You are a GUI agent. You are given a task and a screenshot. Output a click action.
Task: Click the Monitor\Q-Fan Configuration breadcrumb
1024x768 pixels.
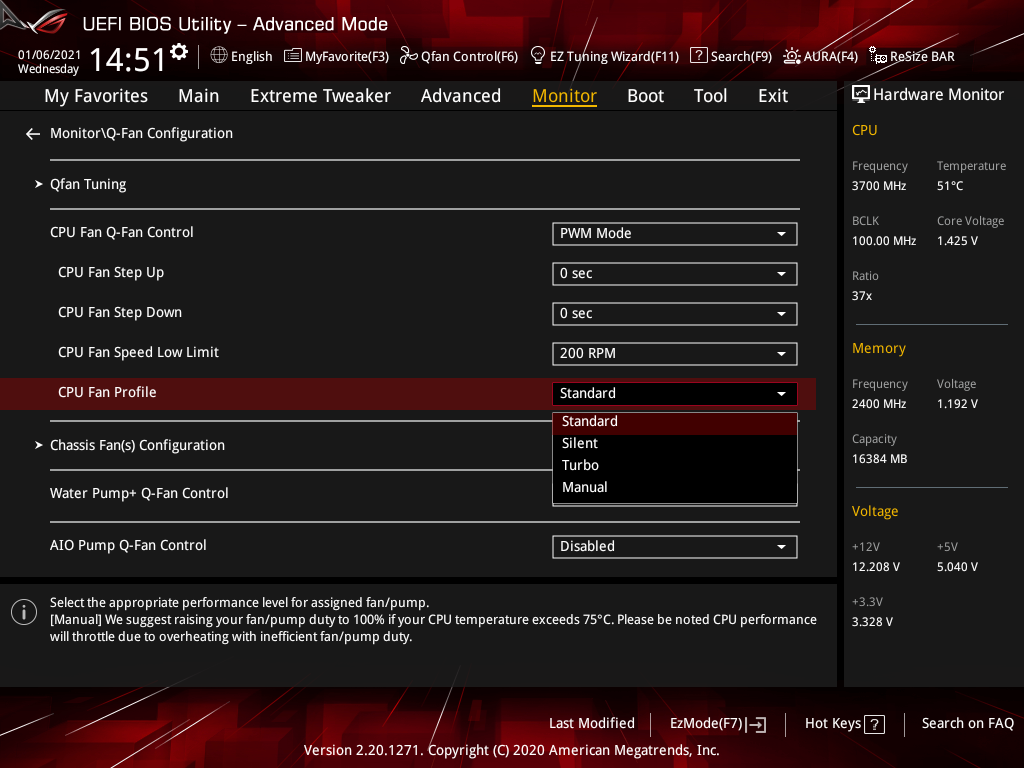pyautogui.click(x=141, y=133)
